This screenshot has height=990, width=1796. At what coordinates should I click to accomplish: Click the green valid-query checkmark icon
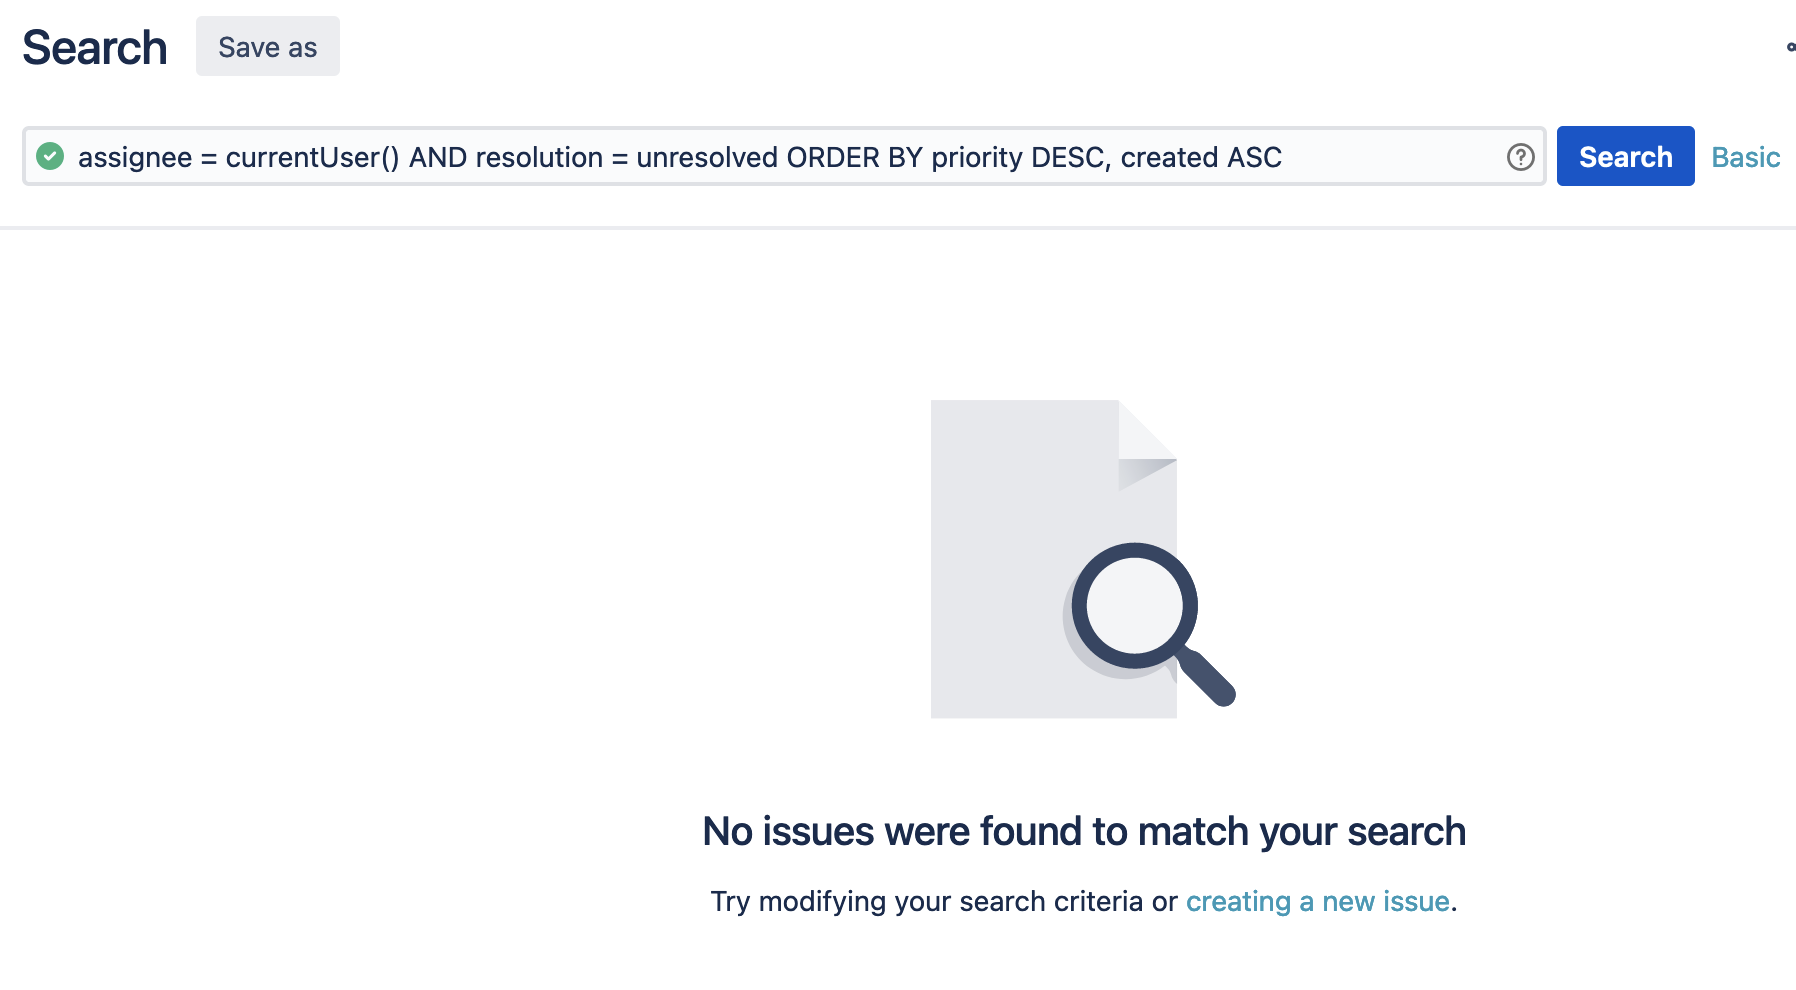point(50,156)
